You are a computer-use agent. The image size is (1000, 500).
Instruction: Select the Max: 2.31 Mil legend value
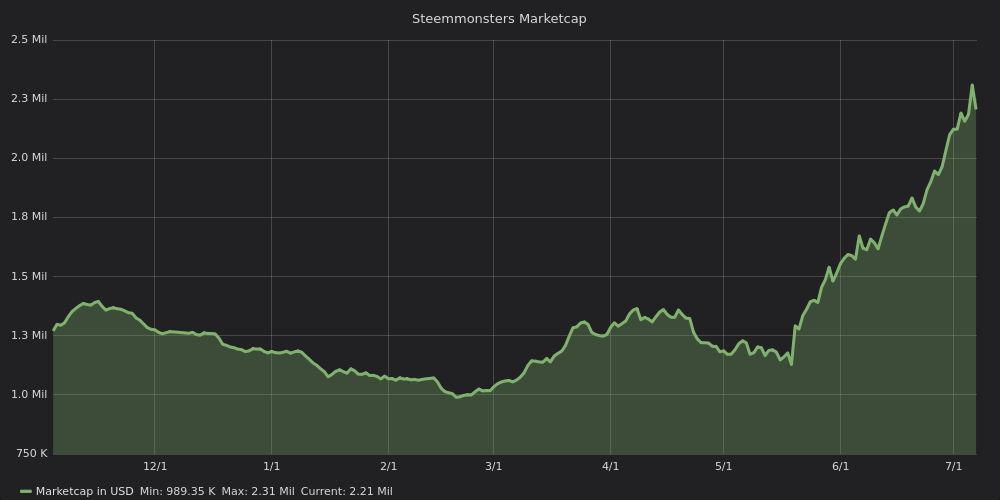pos(258,491)
